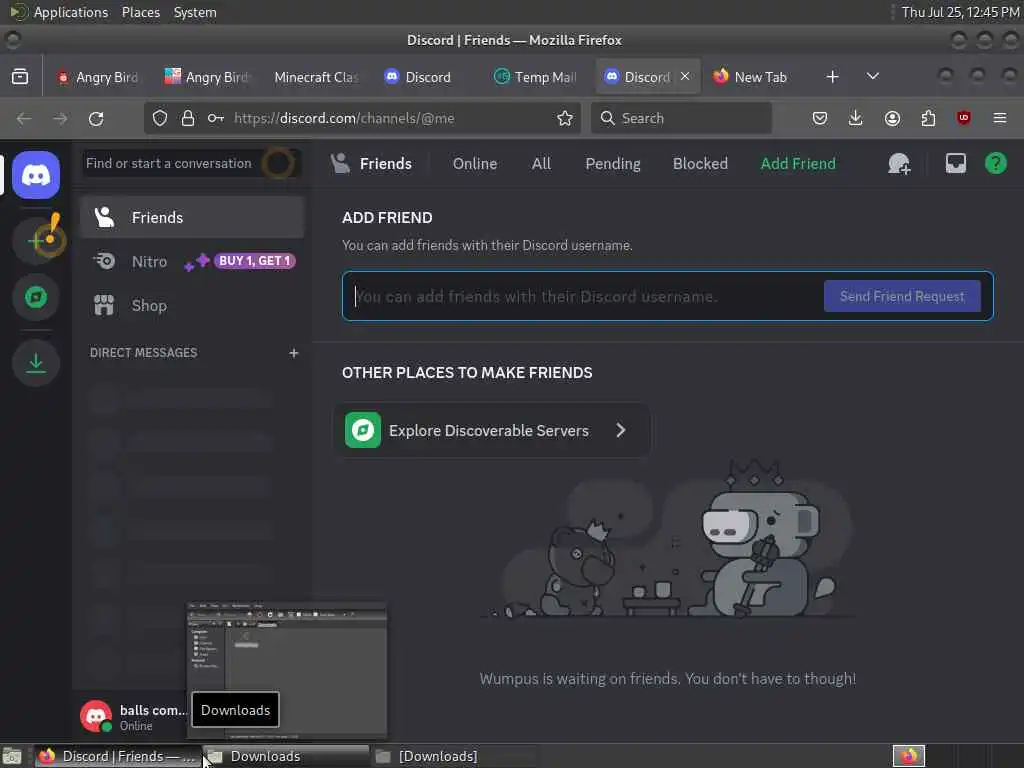This screenshot has height=768, width=1024.
Task: Click the Send Friend Request button
Action: click(902, 296)
